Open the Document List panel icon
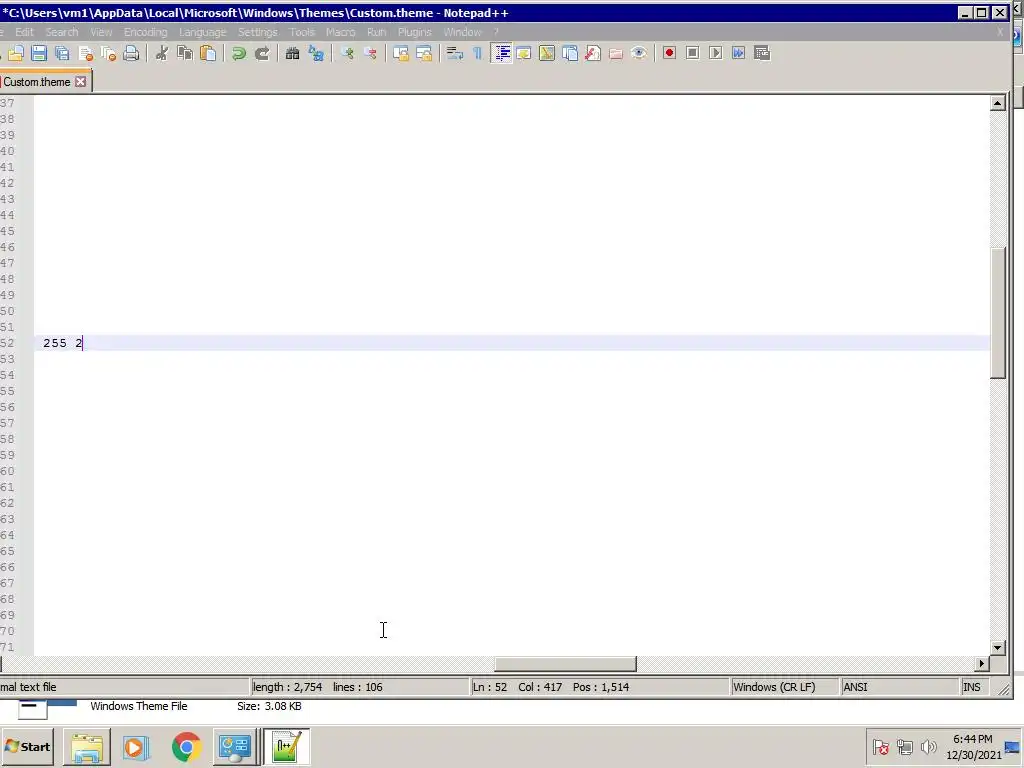 pos(570,54)
